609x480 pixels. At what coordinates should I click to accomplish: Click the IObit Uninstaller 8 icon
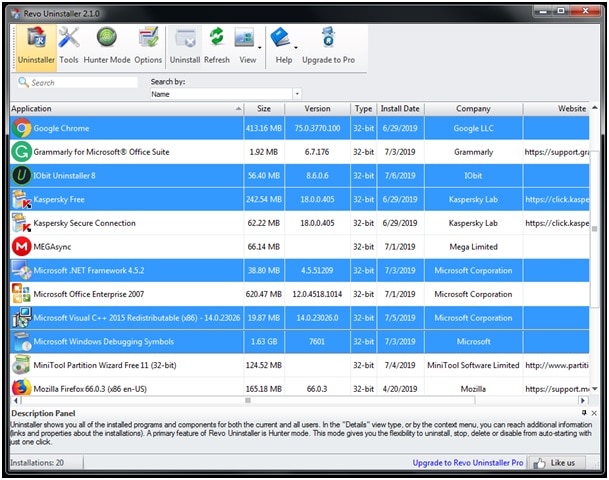click(22, 176)
